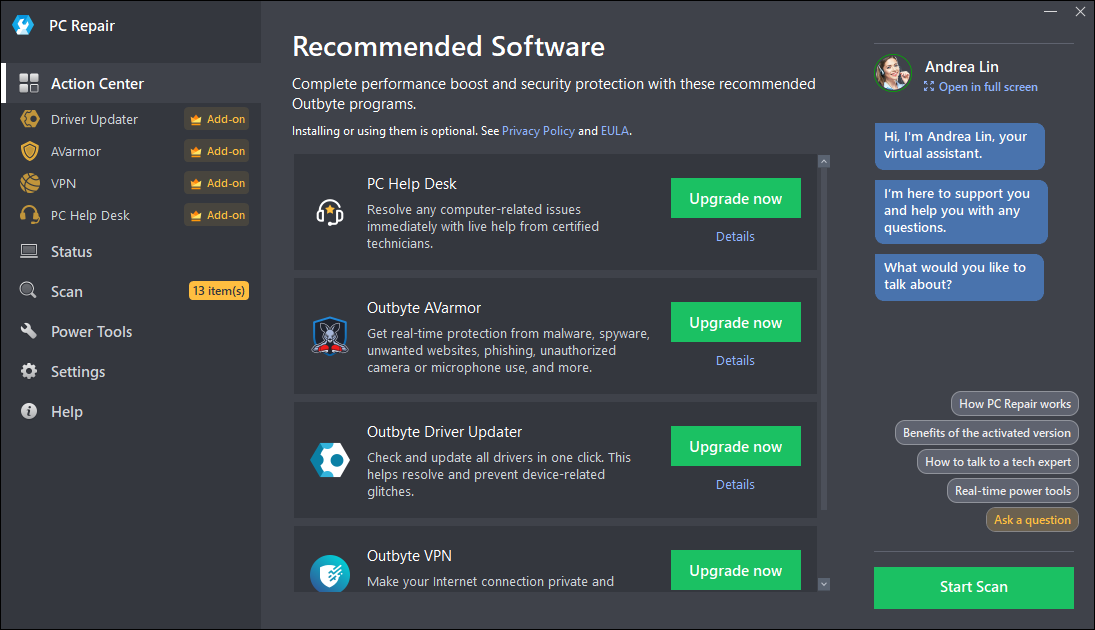The image size is (1095, 630).
Task: Choose 'How PC Repair works' chat option
Action: point(1015,404)
